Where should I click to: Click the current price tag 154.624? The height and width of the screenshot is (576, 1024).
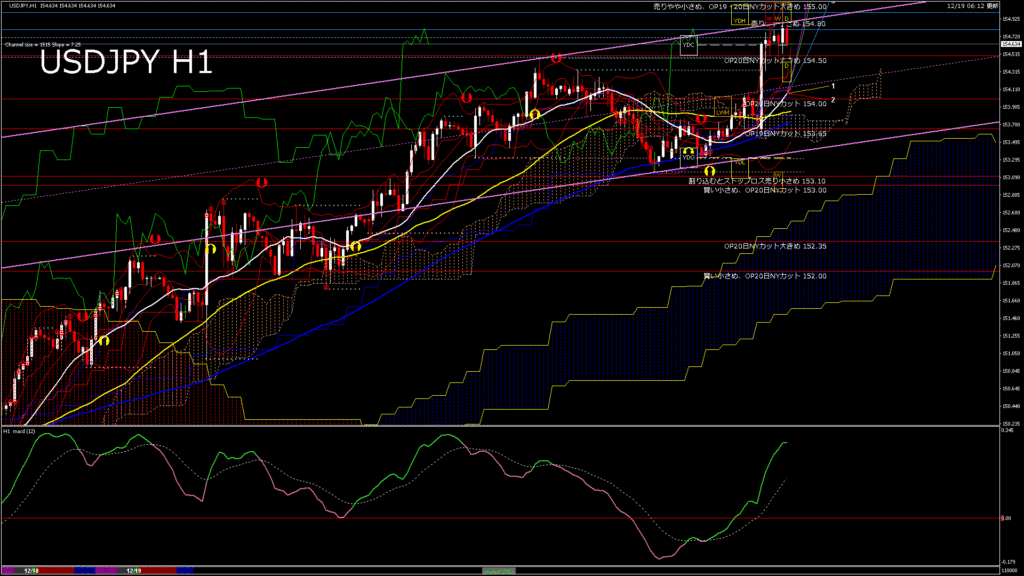[x=1010, y=45]
